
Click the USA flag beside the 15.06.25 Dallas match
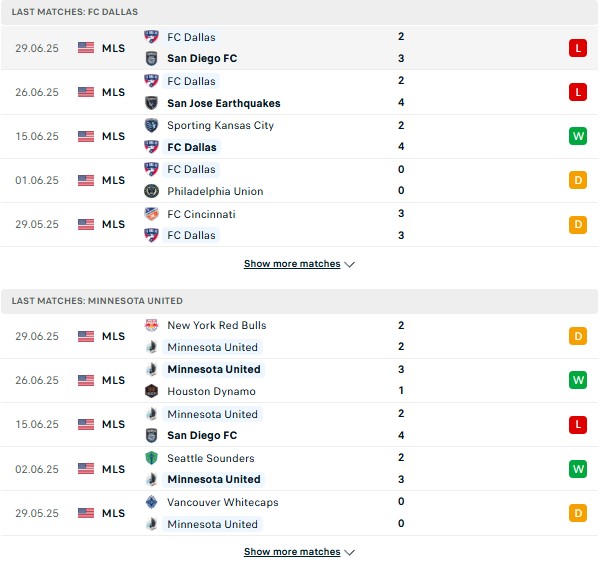pyautogui.click(x=86, y=136)
